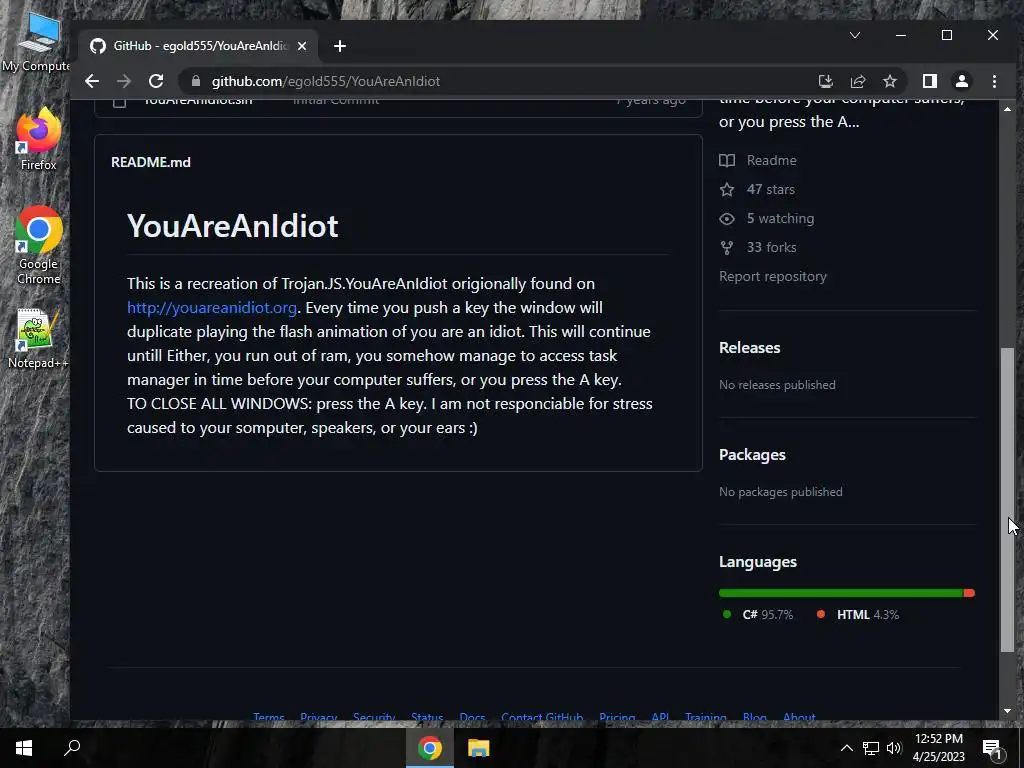Click the padlock site info icon

[x=196, y=81]
